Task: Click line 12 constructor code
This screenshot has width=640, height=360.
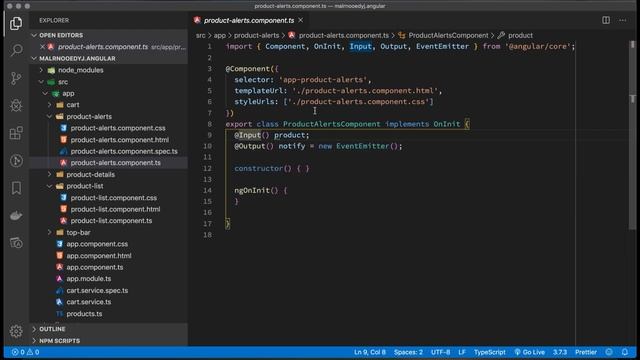Action: (271, 169)
